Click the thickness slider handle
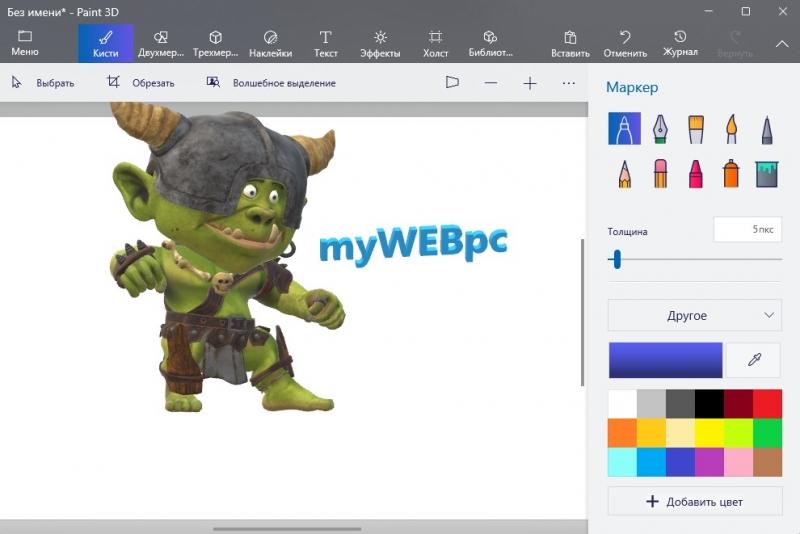 click(617, 259)
